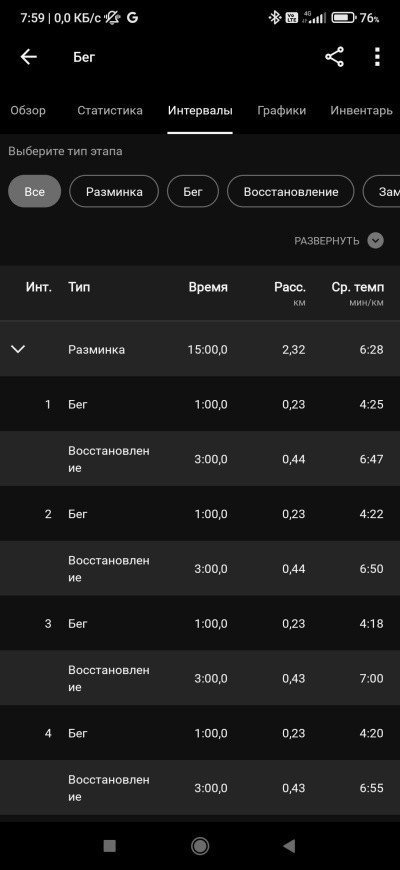Select interval 1 Бег row
The image size is (400, 870).
200,404
